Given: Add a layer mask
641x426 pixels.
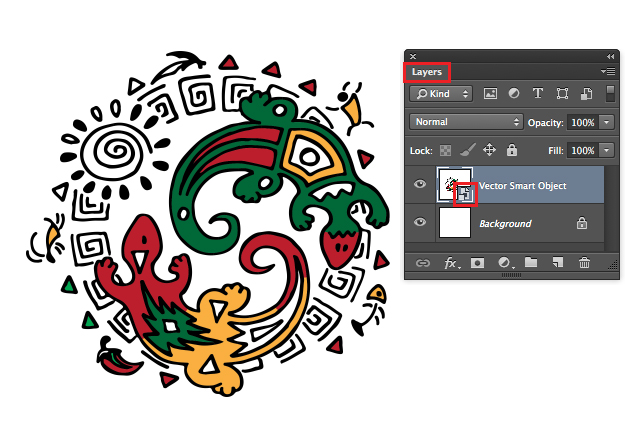Looking at the screenshot, I should coord(478,263).
